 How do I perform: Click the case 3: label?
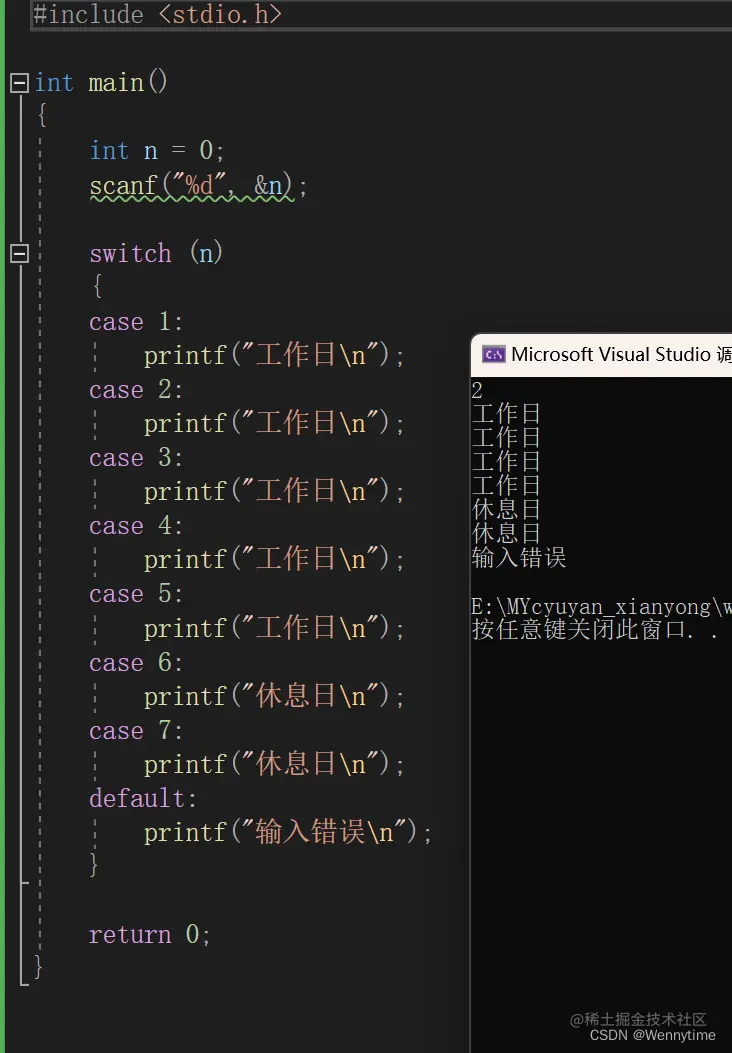click(x=136, y=458)
